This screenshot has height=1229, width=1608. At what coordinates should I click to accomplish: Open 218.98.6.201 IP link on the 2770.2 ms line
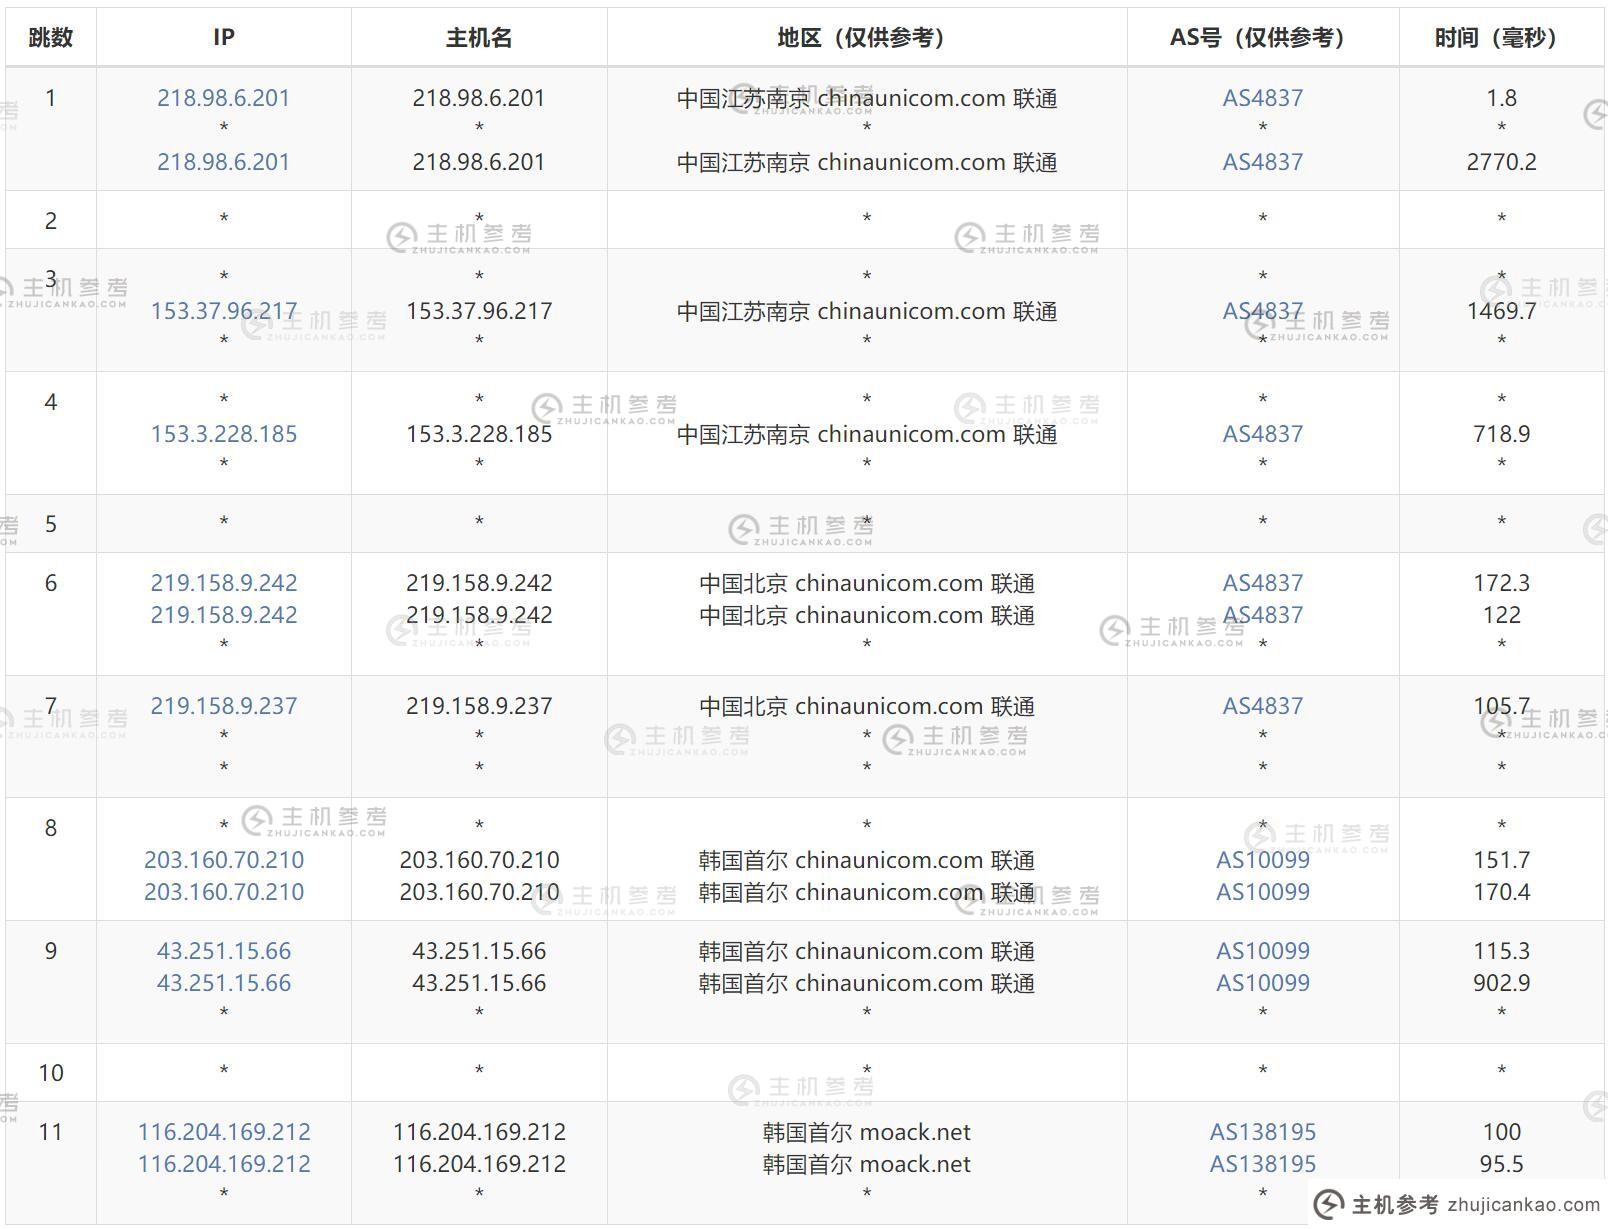point(224,162)
